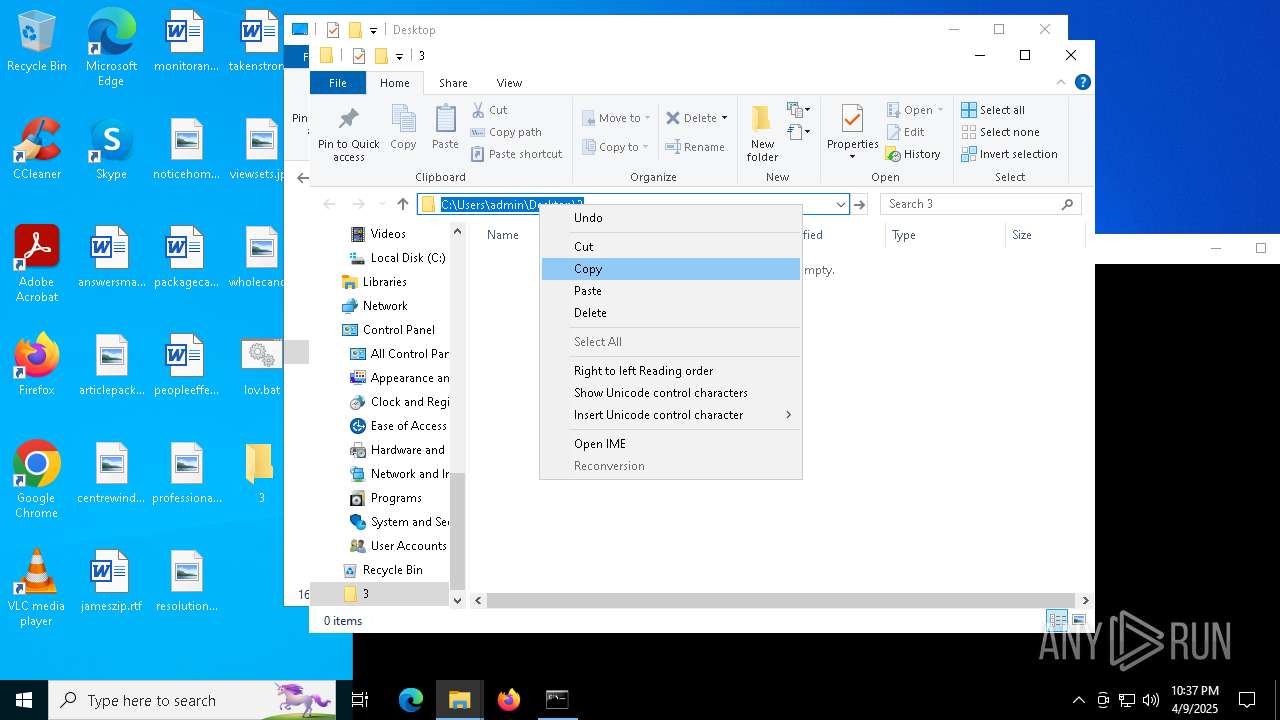The width and height of the screenshot is (1280, 720).
Task: Select lov.bat file on desktop
Action: pyautogui.click(x=262, y=367)
